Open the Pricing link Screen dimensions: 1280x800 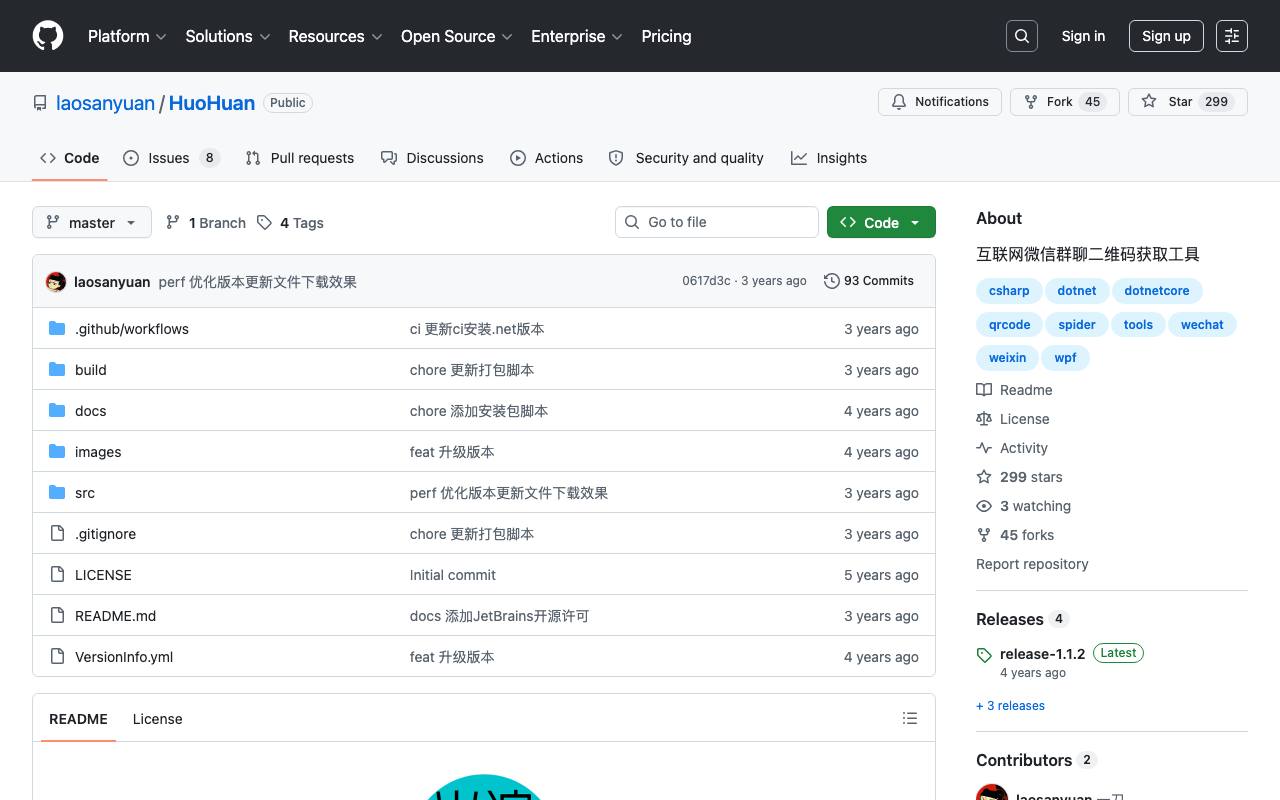(x=666, y=36)
